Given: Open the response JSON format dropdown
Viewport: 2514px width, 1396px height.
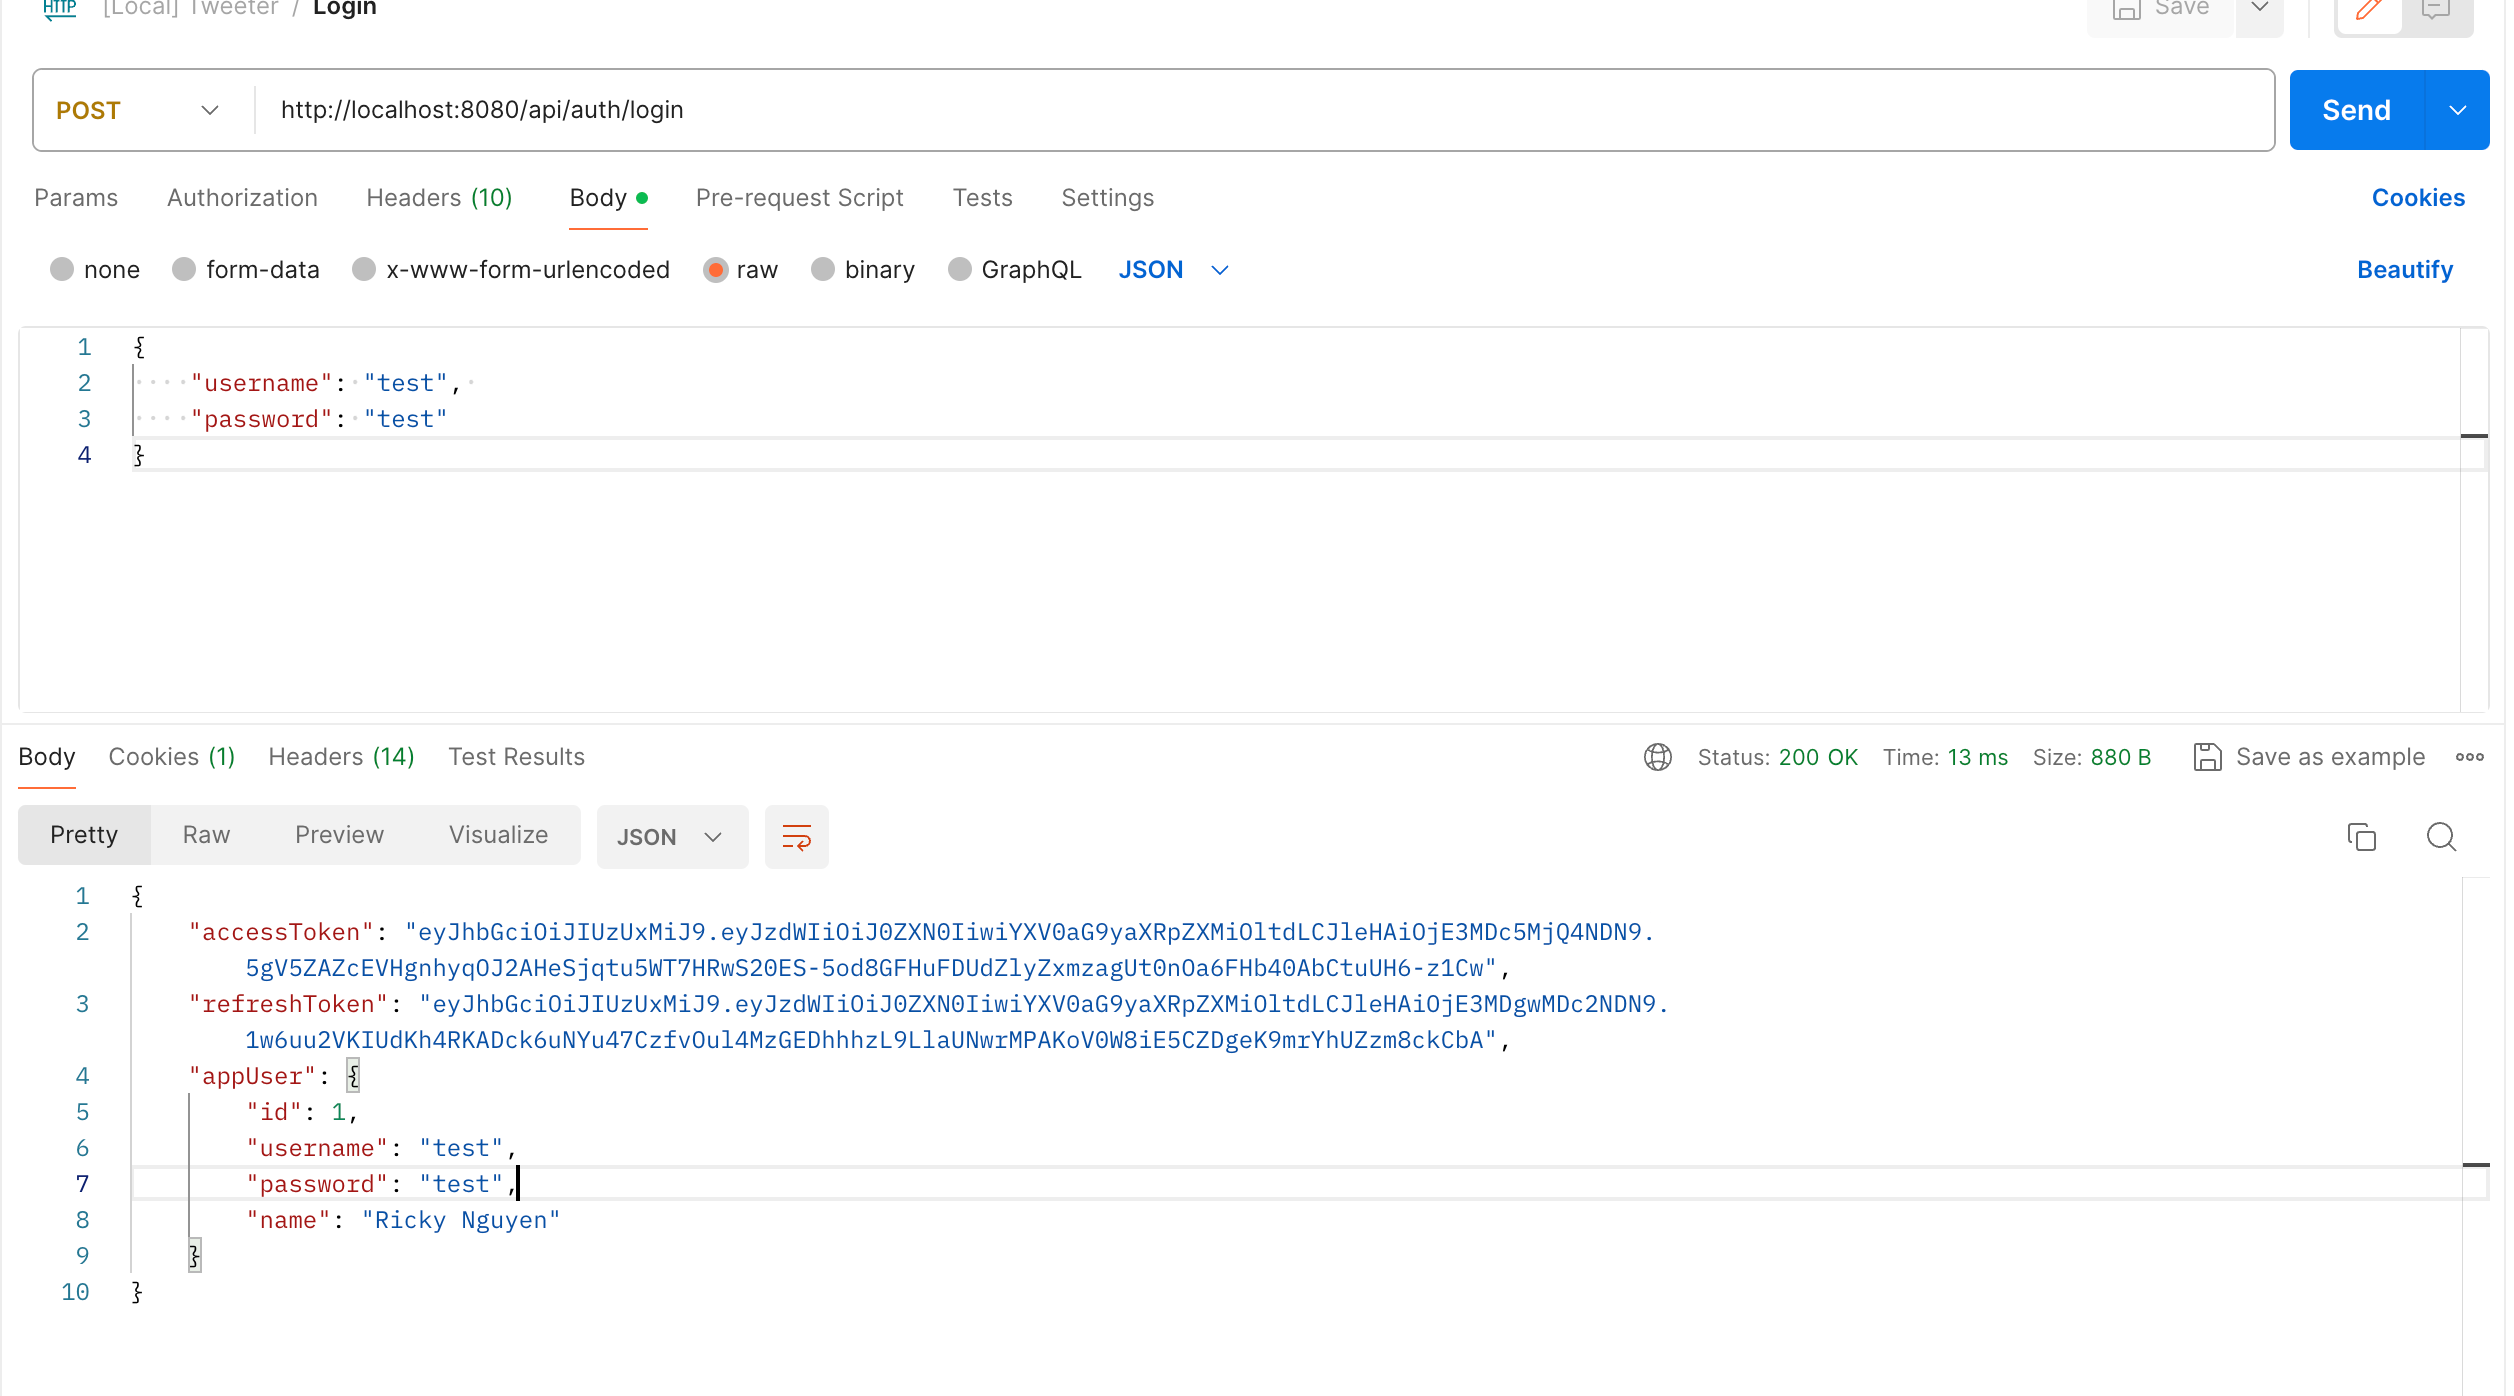Looking at the screenshot, I should (x=671, y=837).
